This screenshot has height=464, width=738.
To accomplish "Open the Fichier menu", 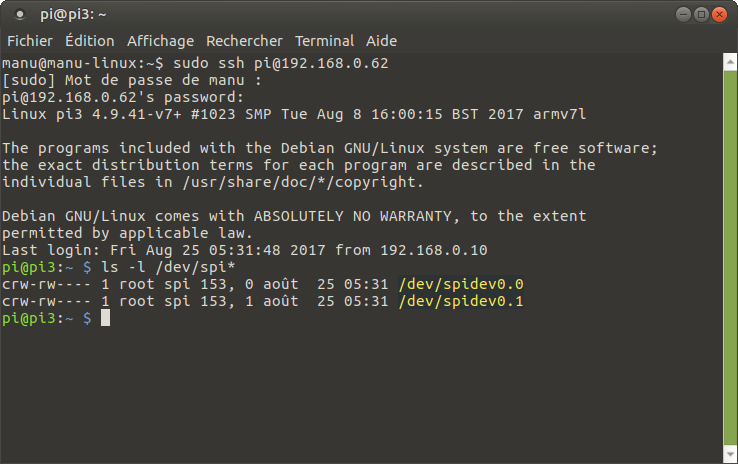I will click(x=30, y=41).
